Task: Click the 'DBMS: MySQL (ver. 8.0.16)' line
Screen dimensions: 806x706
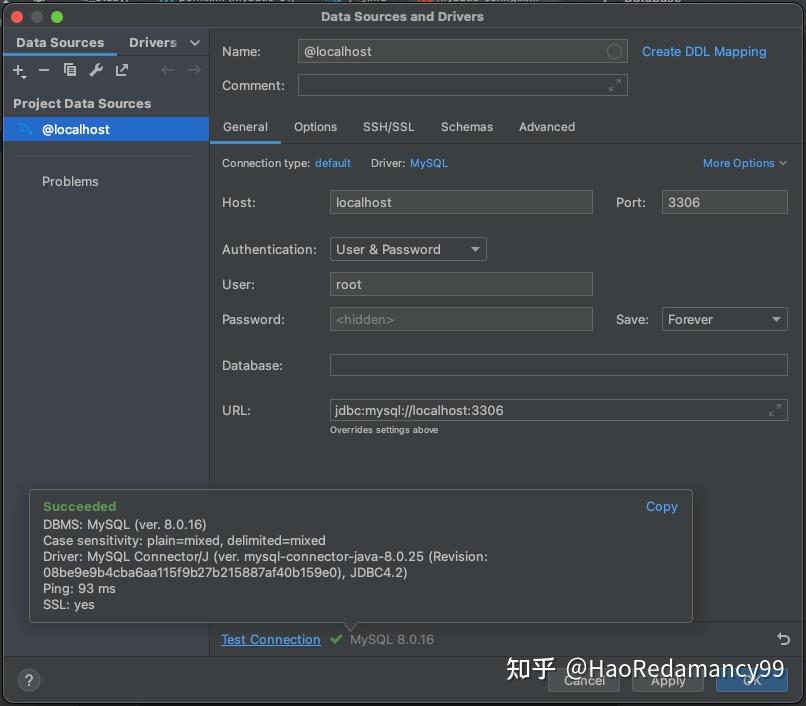Action: click(x=124, y=524)
